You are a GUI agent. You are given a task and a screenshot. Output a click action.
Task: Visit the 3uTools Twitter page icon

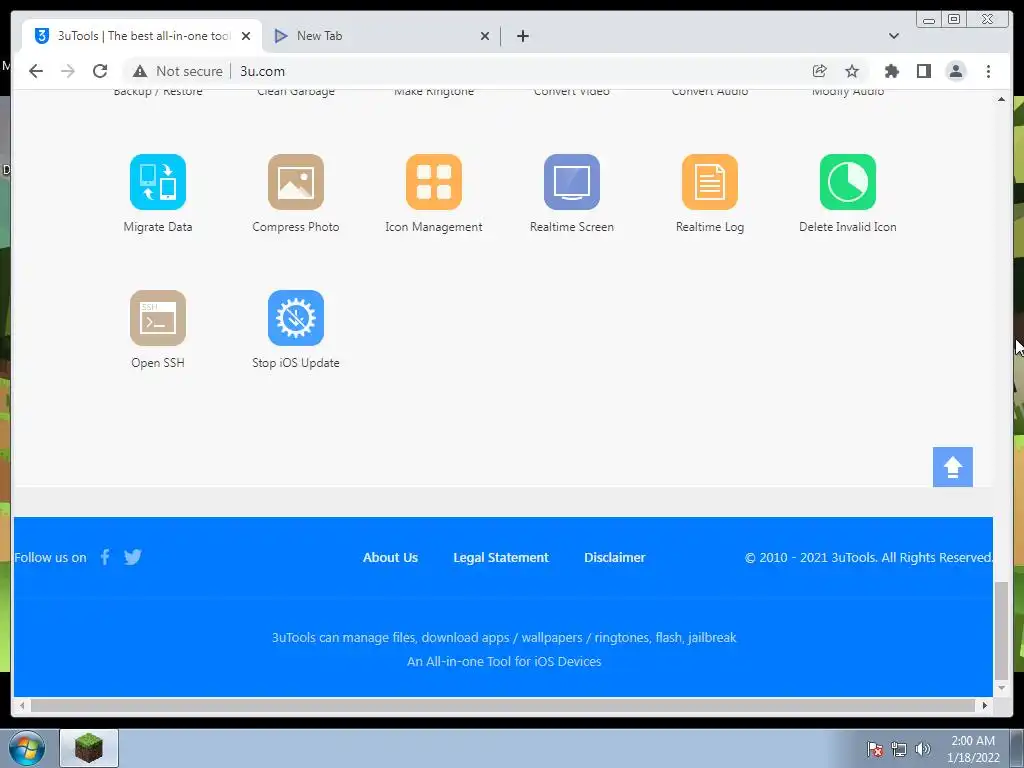point(133,556)
